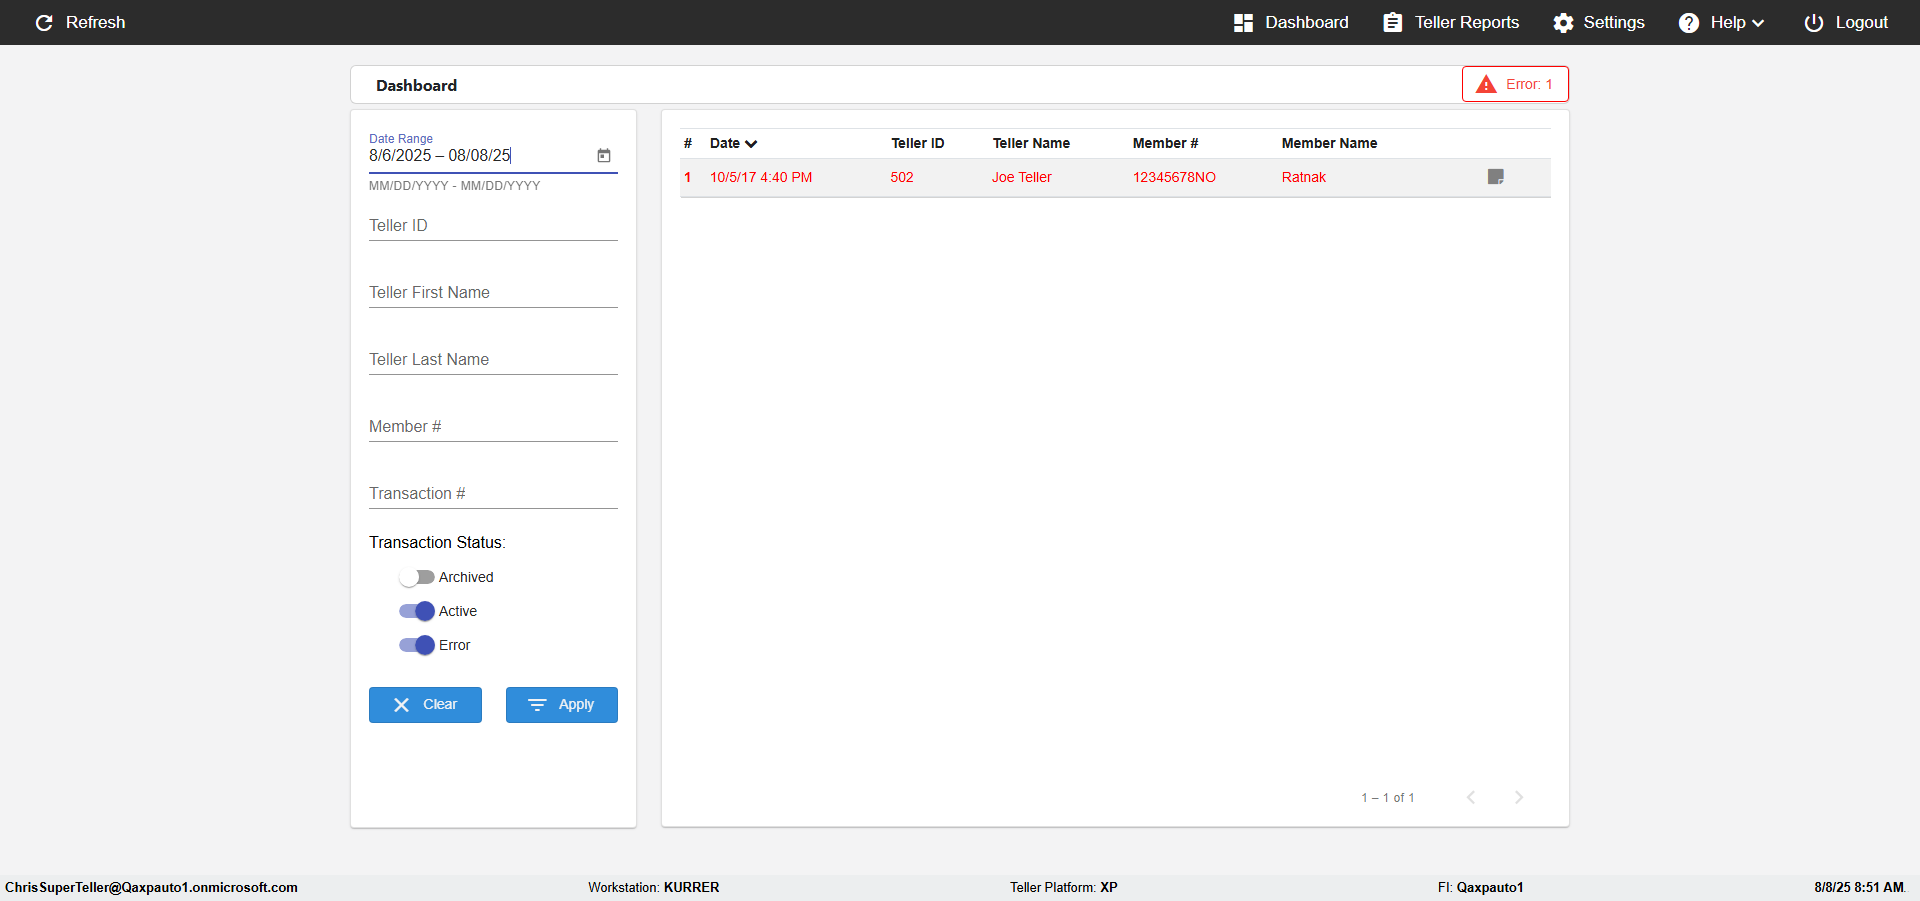Select the teller ID 502 cell
Viewport: 1920px width, 901px height.
(902, 177)
